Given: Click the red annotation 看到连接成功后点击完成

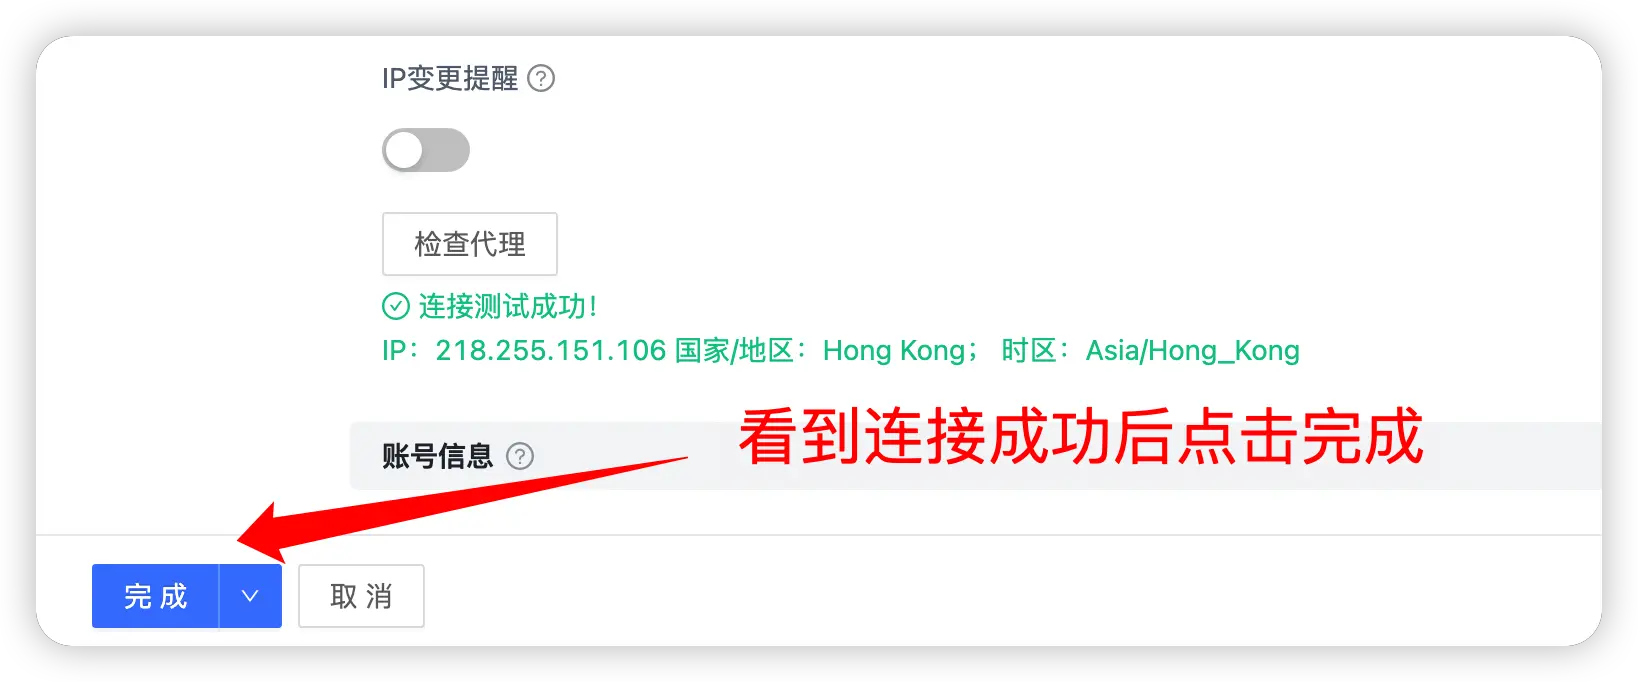Looking at the screenshot, I should (x=1081, y=437).
